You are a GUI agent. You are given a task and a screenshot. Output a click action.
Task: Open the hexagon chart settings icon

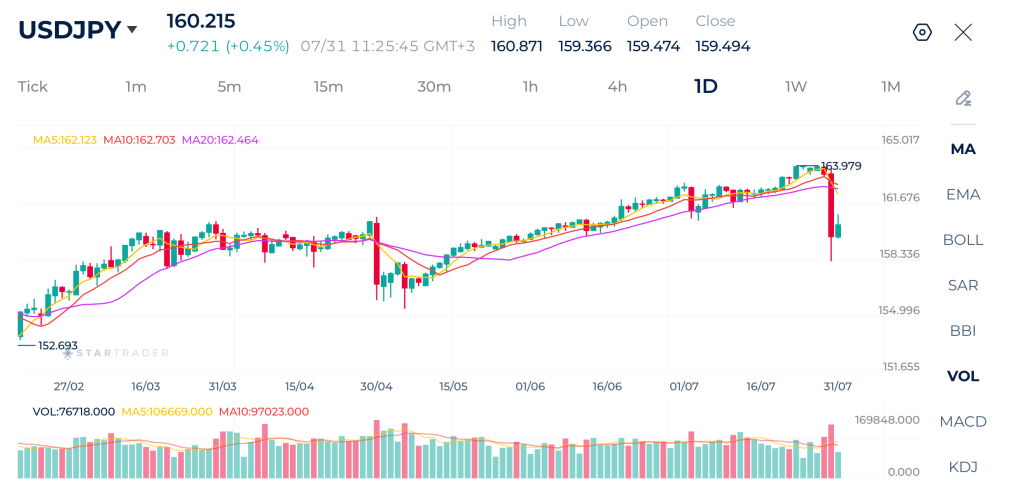click(922, 33)
